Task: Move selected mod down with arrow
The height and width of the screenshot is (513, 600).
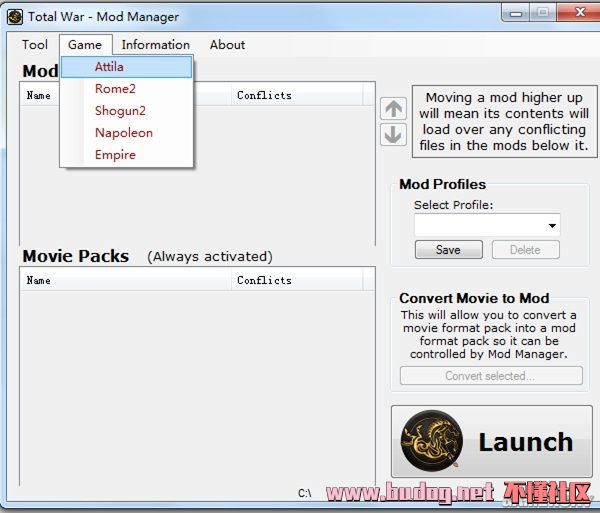Action: pos(393,134)
